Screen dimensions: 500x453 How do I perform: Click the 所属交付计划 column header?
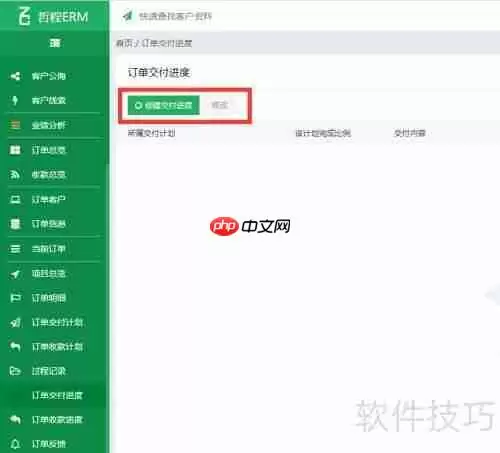coord(151,133)
